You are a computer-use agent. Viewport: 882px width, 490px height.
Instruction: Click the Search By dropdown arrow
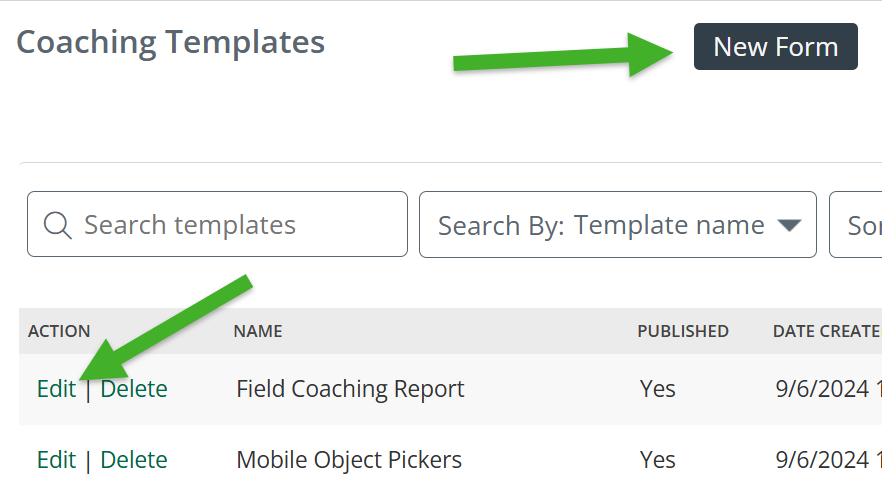(789, 226)
